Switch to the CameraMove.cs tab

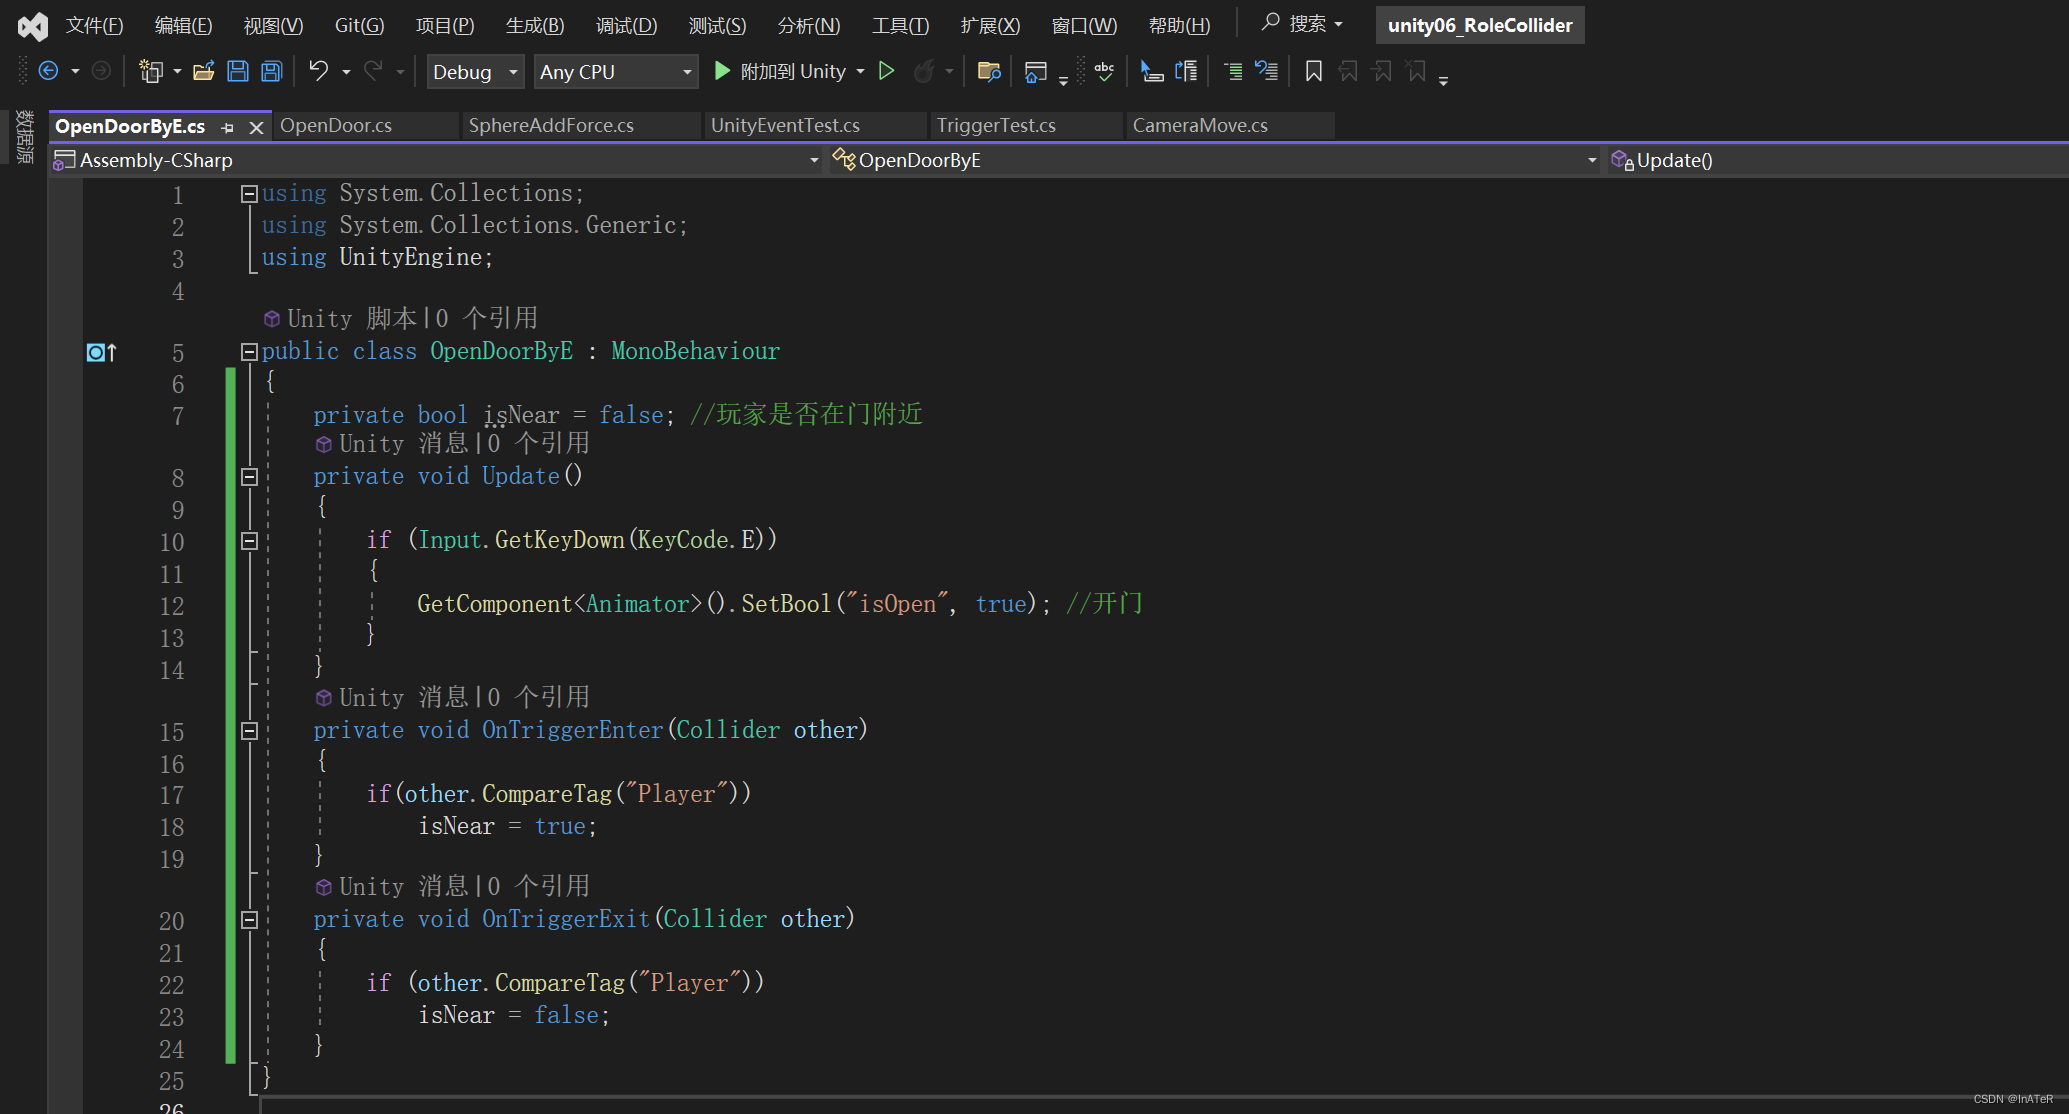1199,125
